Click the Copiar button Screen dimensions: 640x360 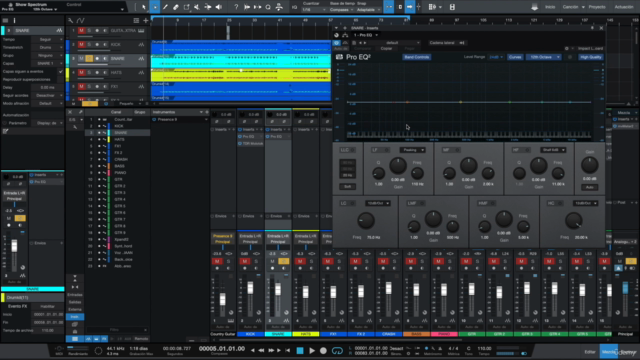pyautogui.click(x=386, y=49)
